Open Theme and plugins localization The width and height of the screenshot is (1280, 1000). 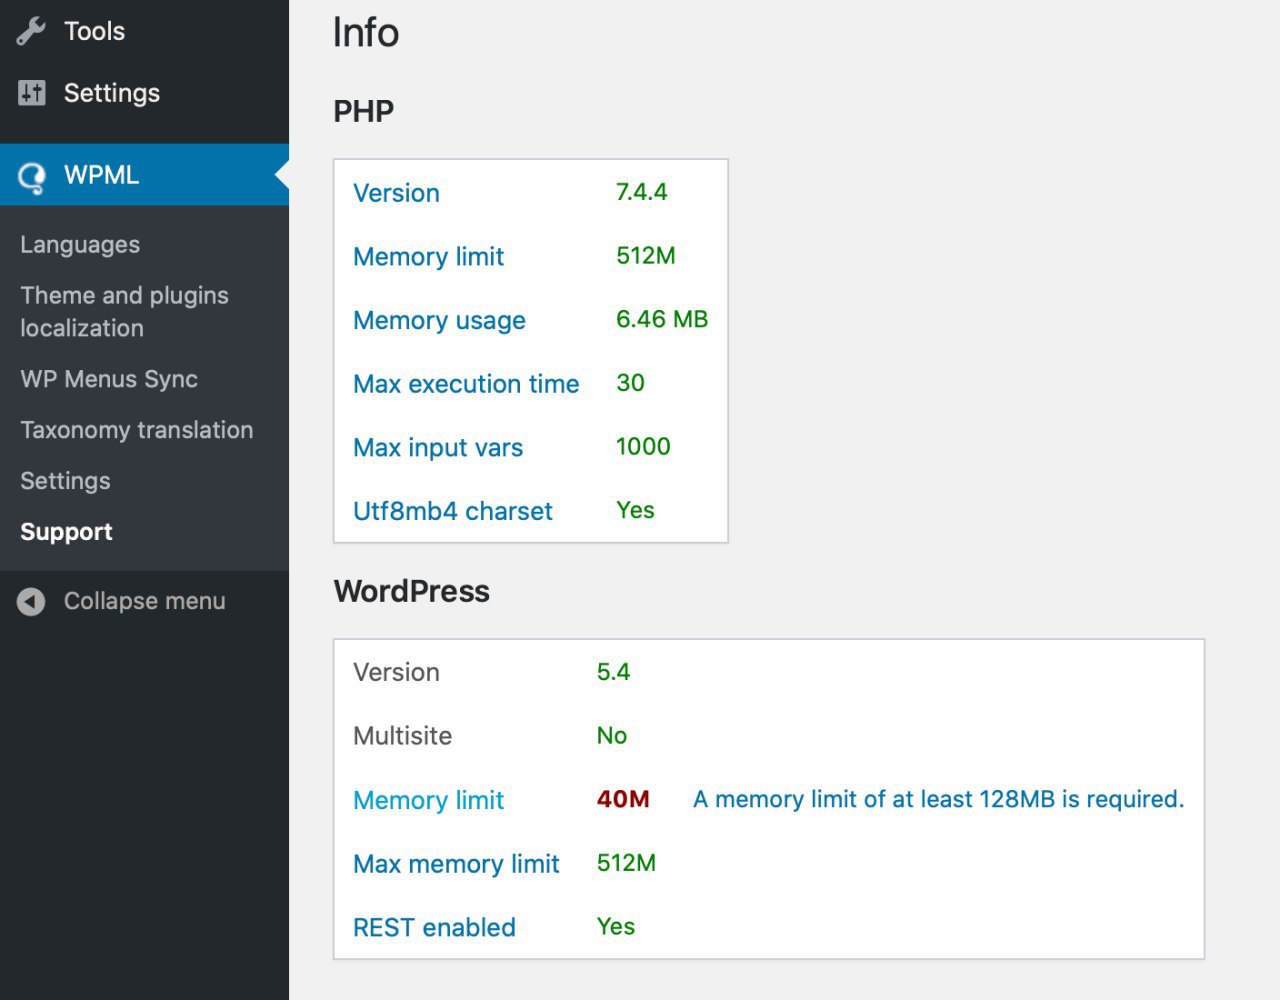[x=124, y=311]
